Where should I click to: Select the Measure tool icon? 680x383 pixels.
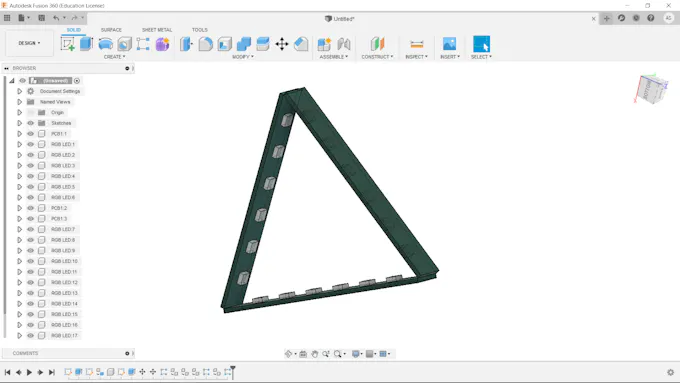click(416, 44)
